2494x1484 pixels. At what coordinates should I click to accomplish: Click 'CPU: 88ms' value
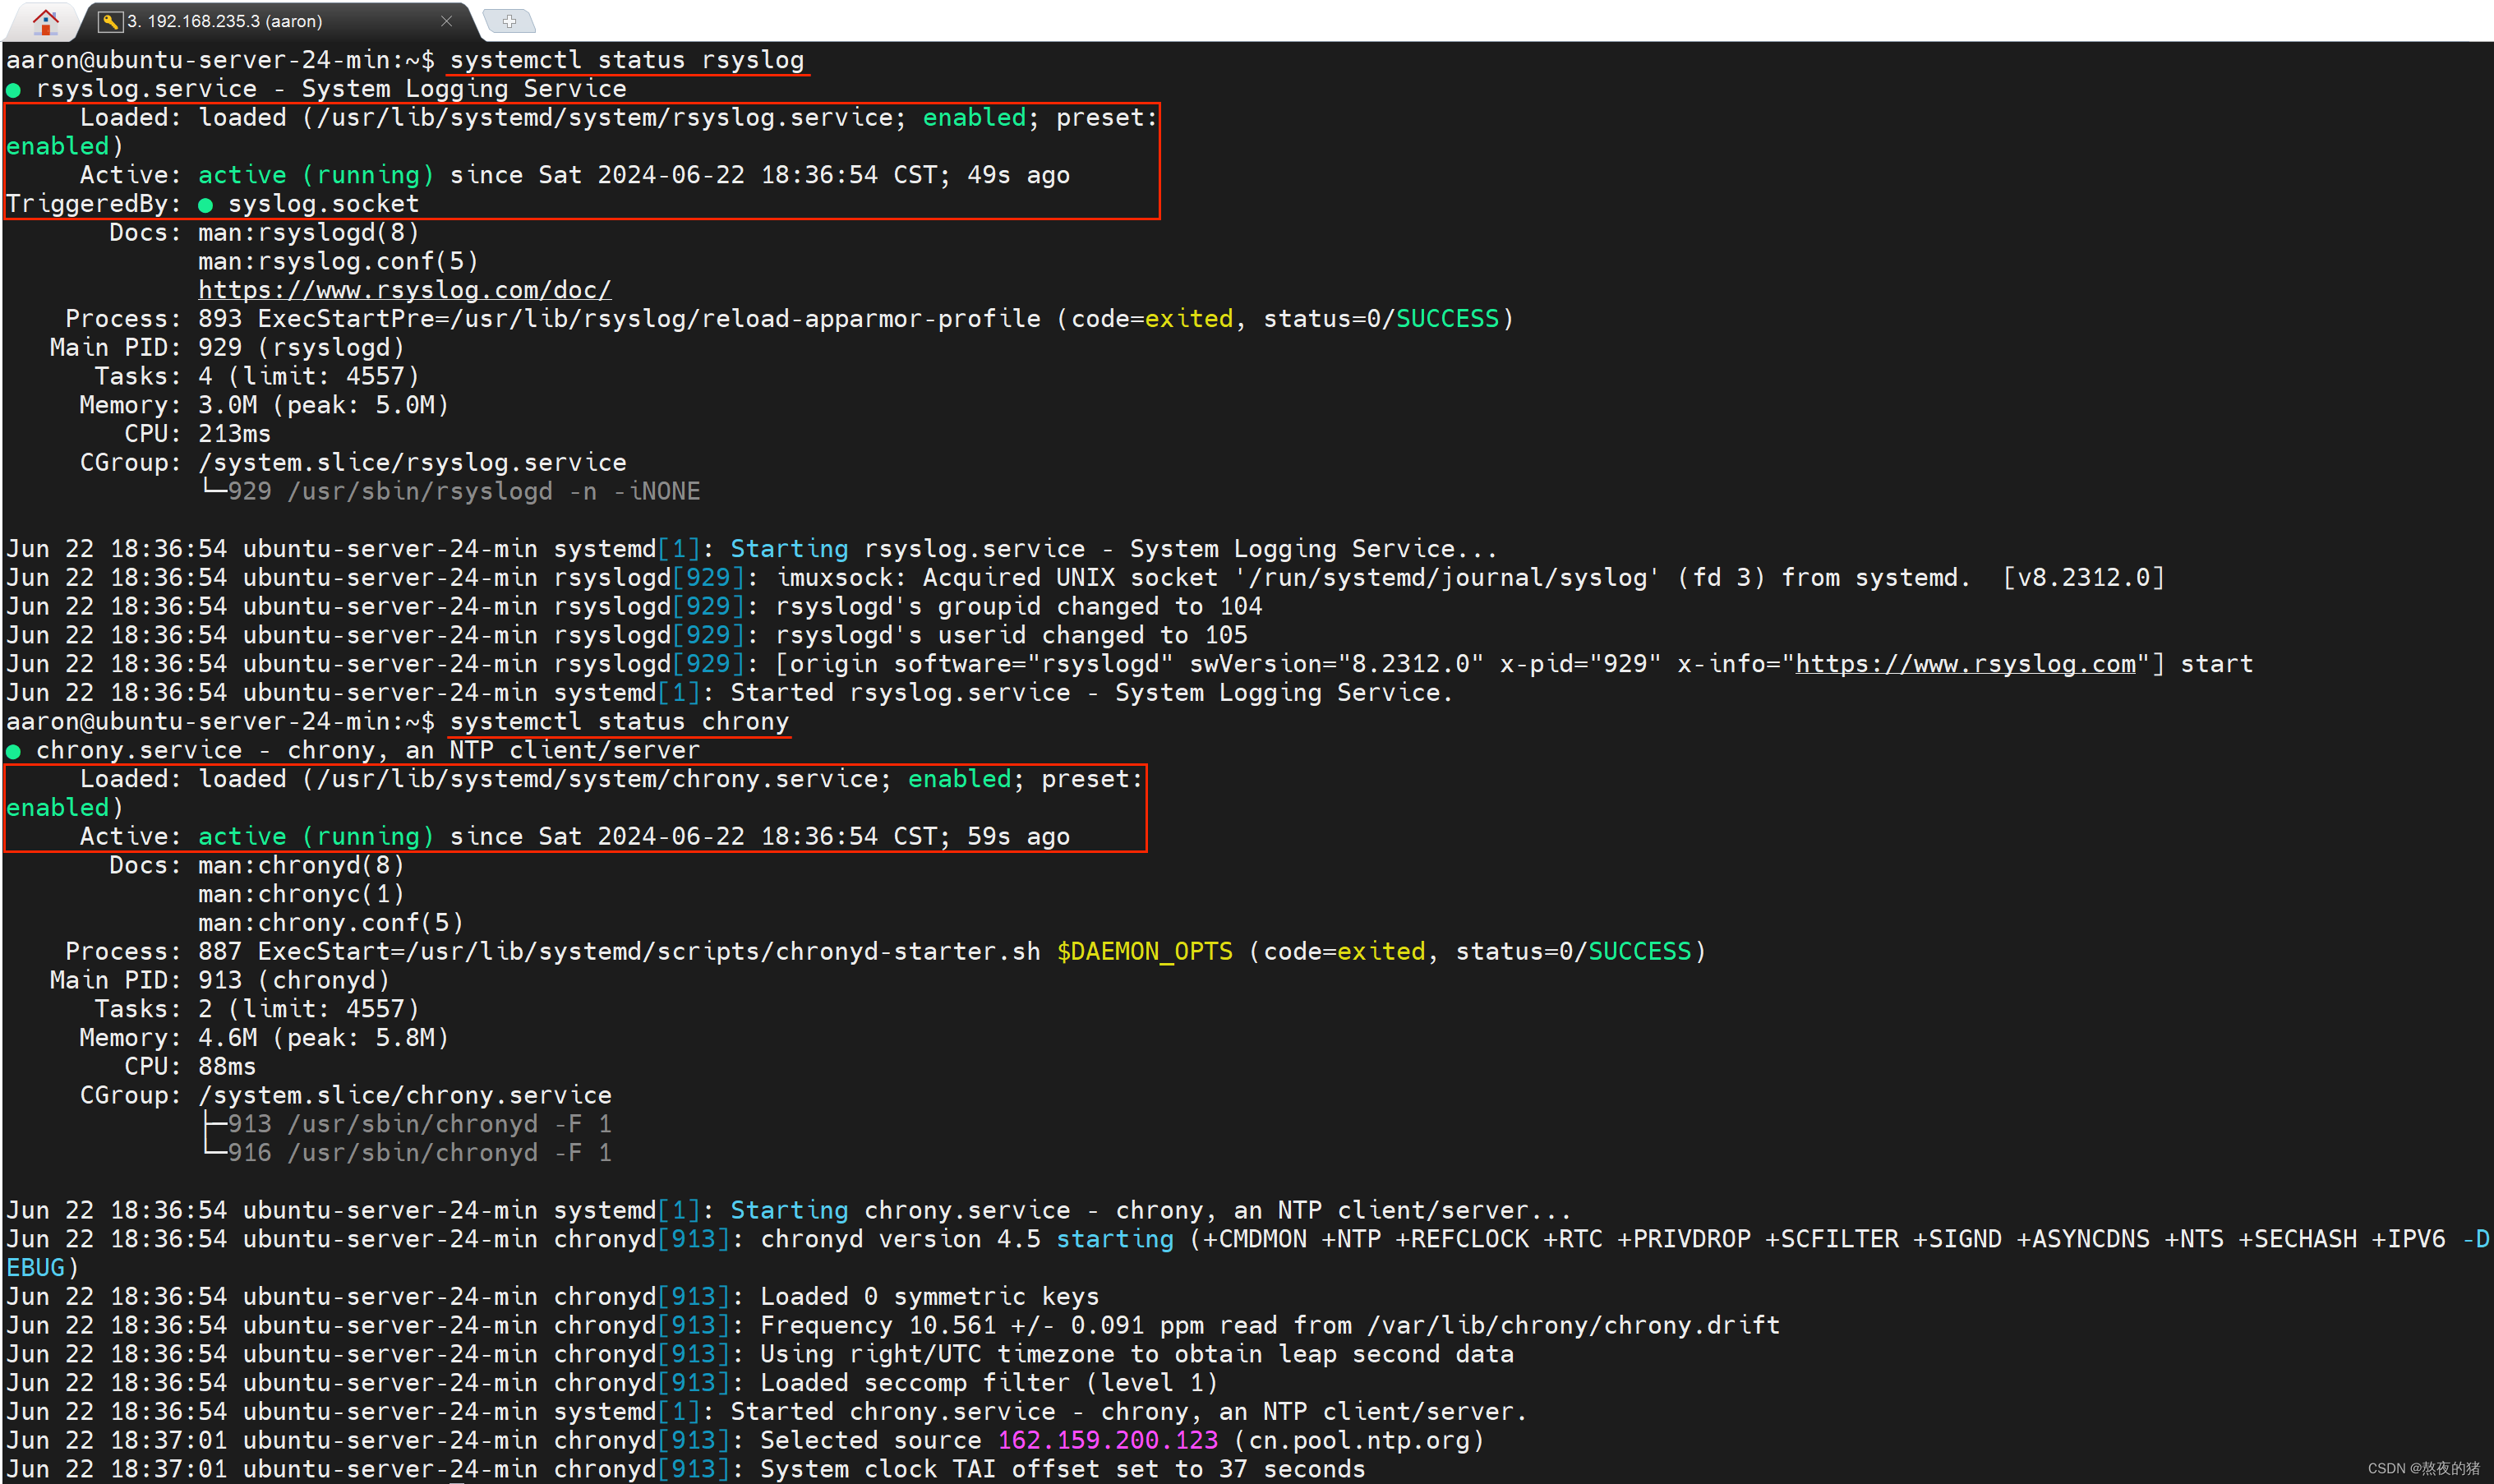(227, 1067)
